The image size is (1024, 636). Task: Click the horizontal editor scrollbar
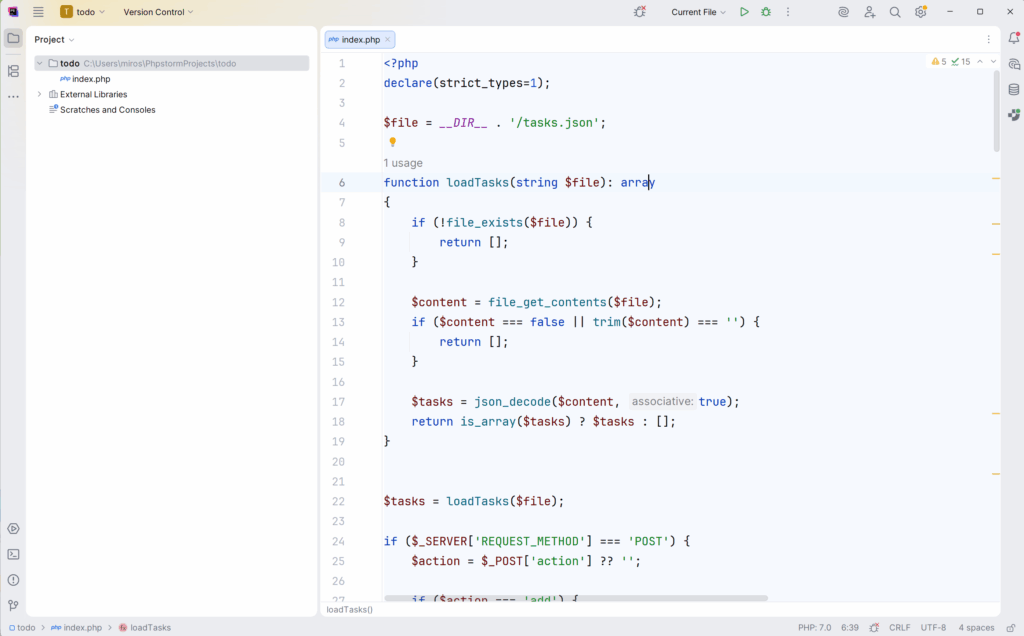point(576,598)
